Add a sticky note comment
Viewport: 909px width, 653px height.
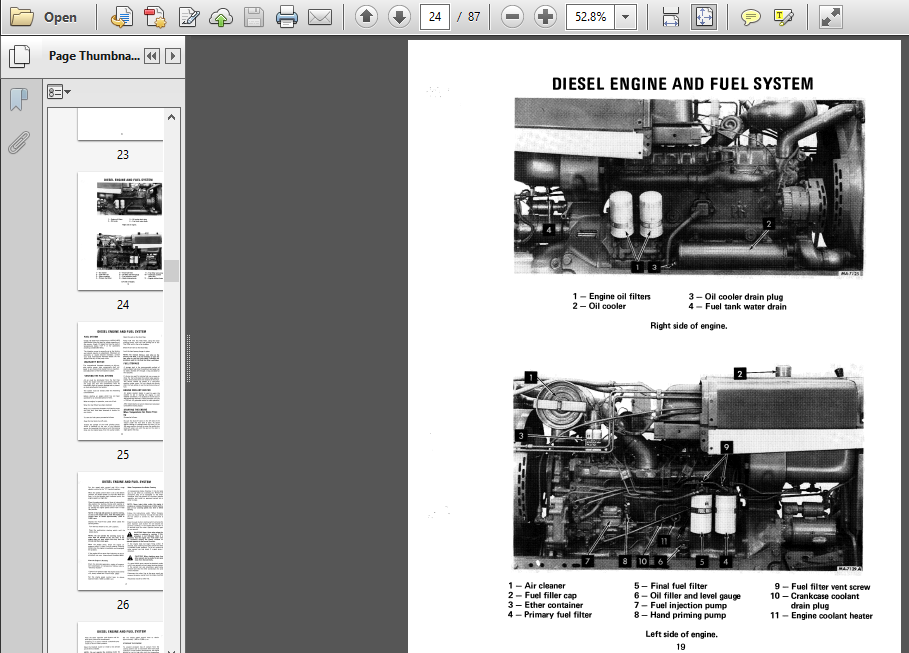pos(751,17)
